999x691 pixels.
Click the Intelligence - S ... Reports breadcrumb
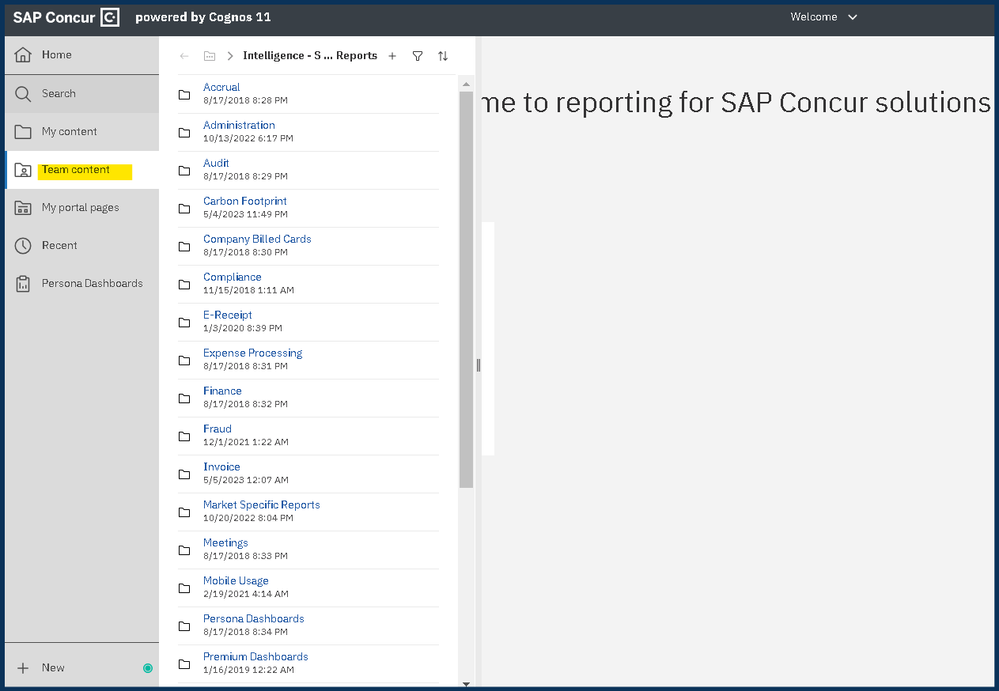click(x=310, y=55)
